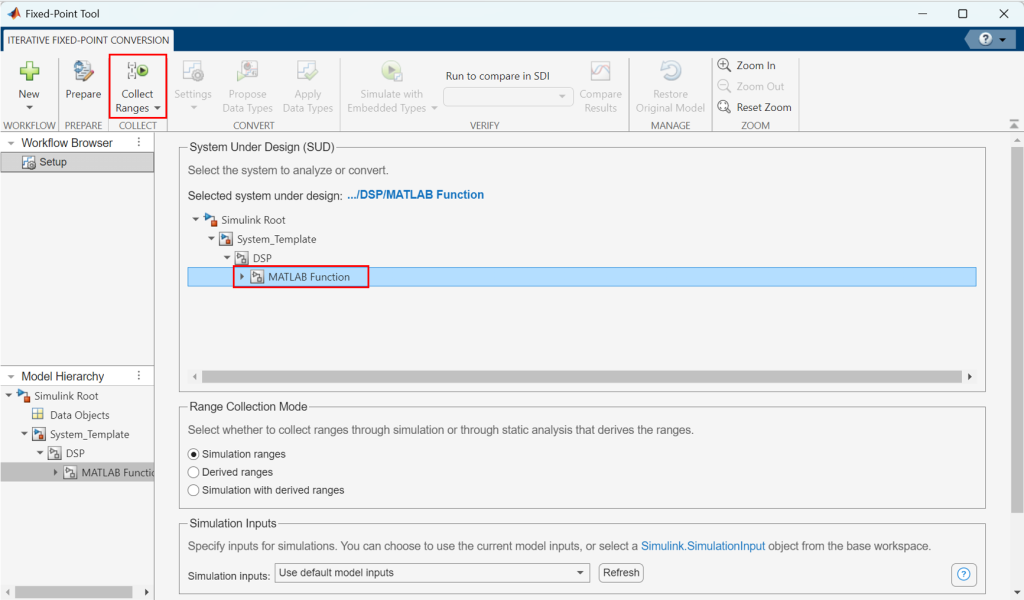Collapse System_Template in Model Hierarchy
The image size is (1024, 600).
click(24, 434)
